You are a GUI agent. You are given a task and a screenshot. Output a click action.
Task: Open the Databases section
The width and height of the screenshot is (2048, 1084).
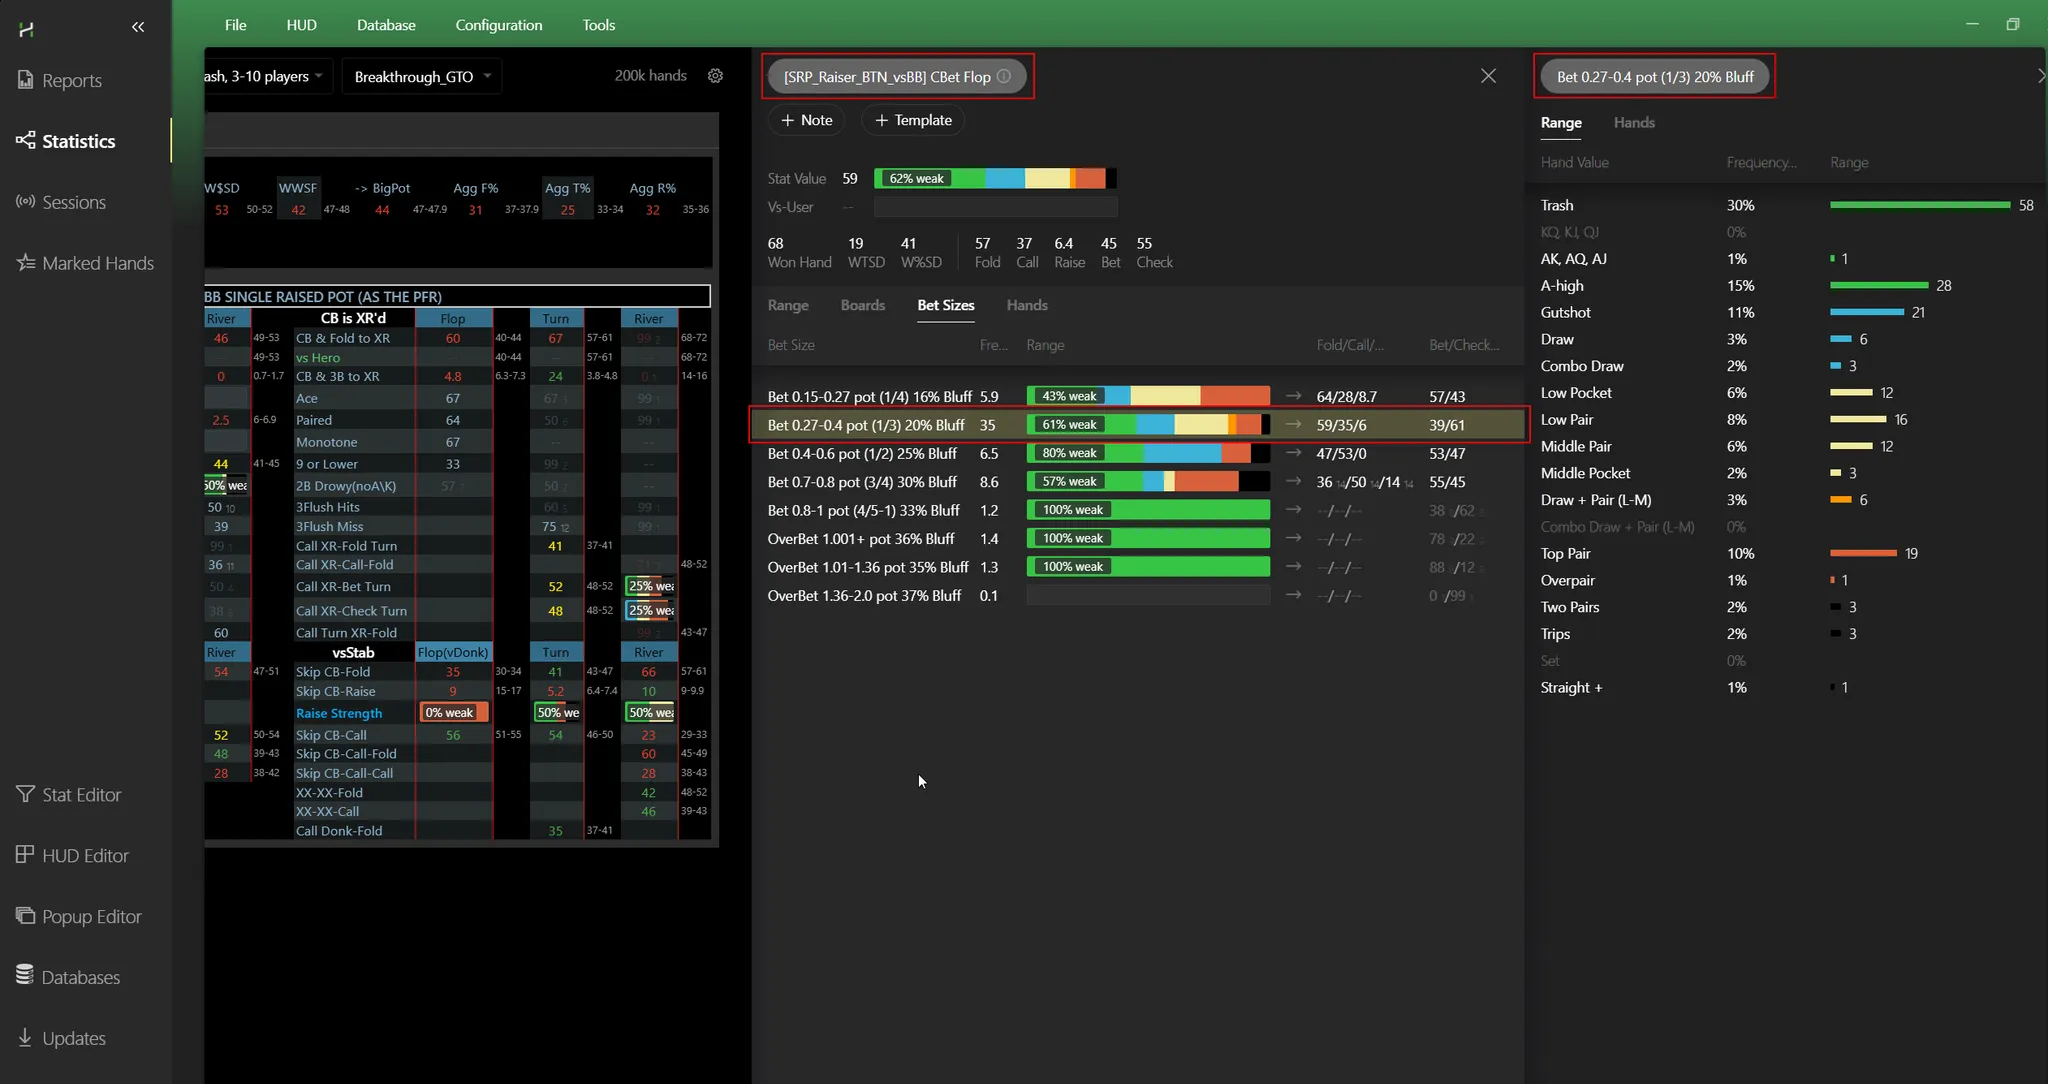(x=80, y=978)
